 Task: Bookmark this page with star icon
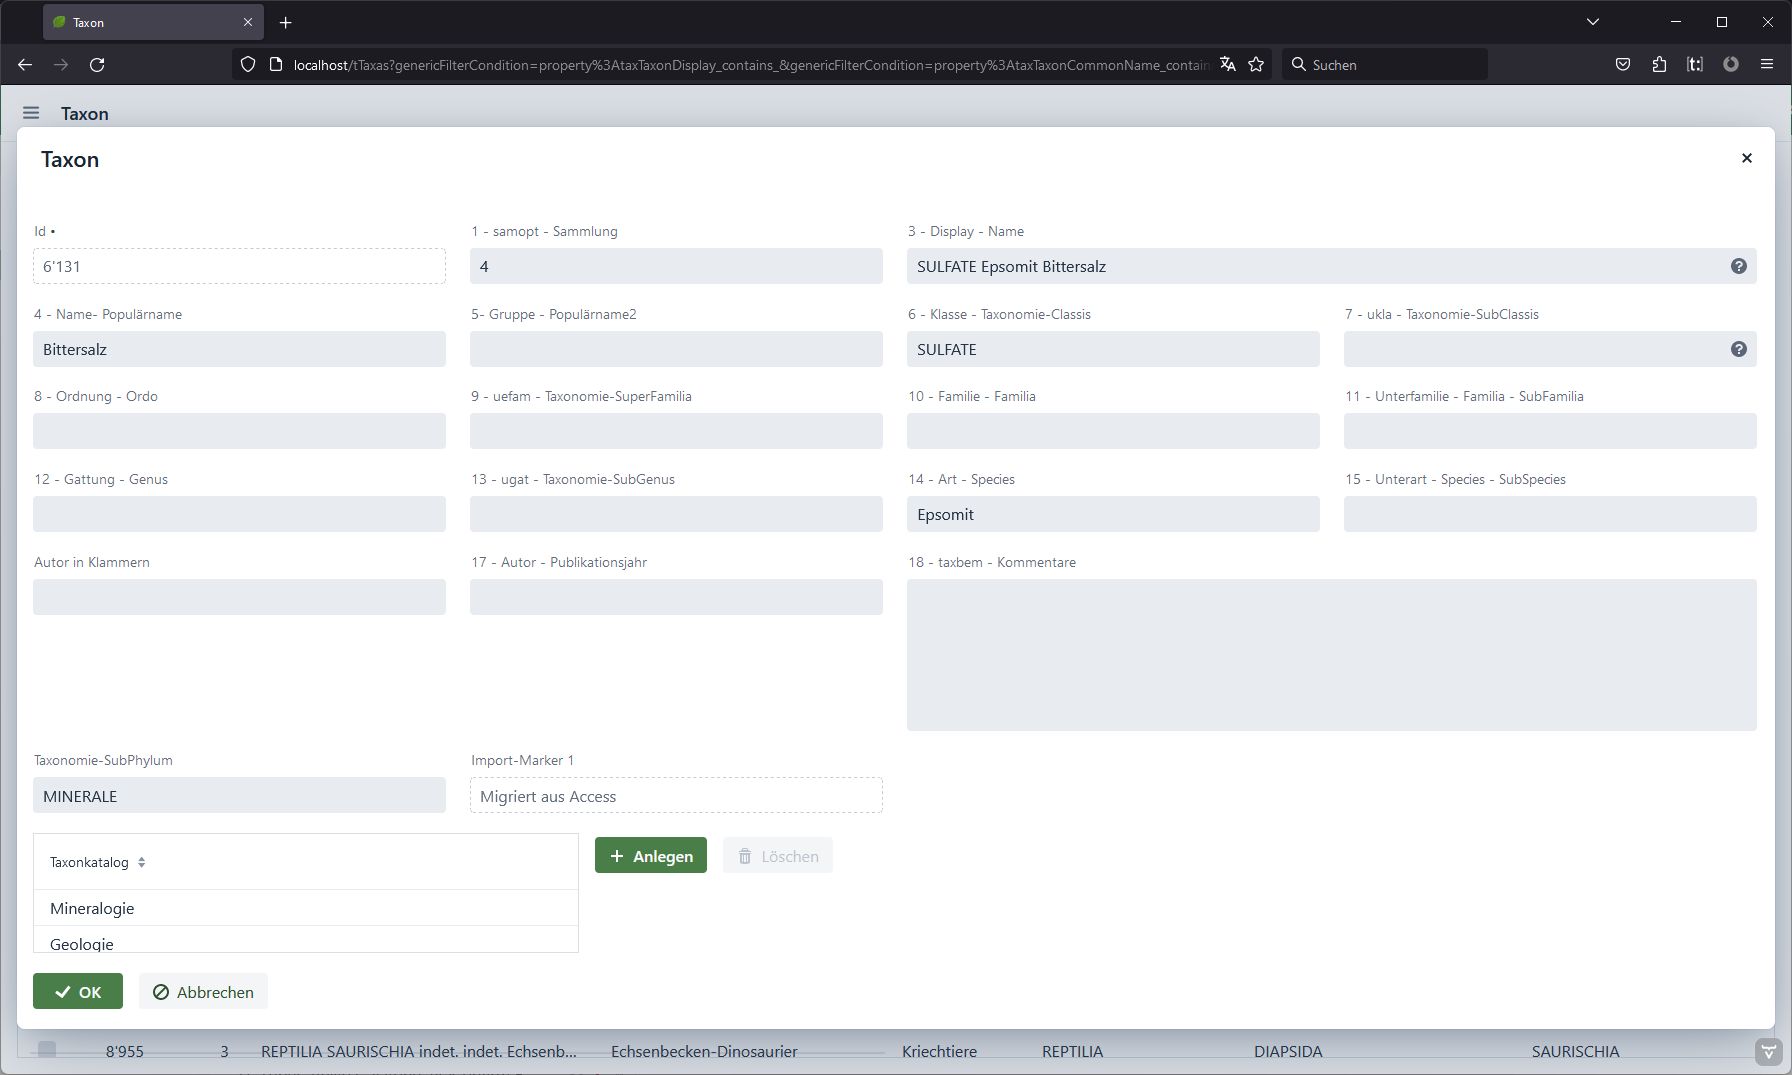point(1256,65)
